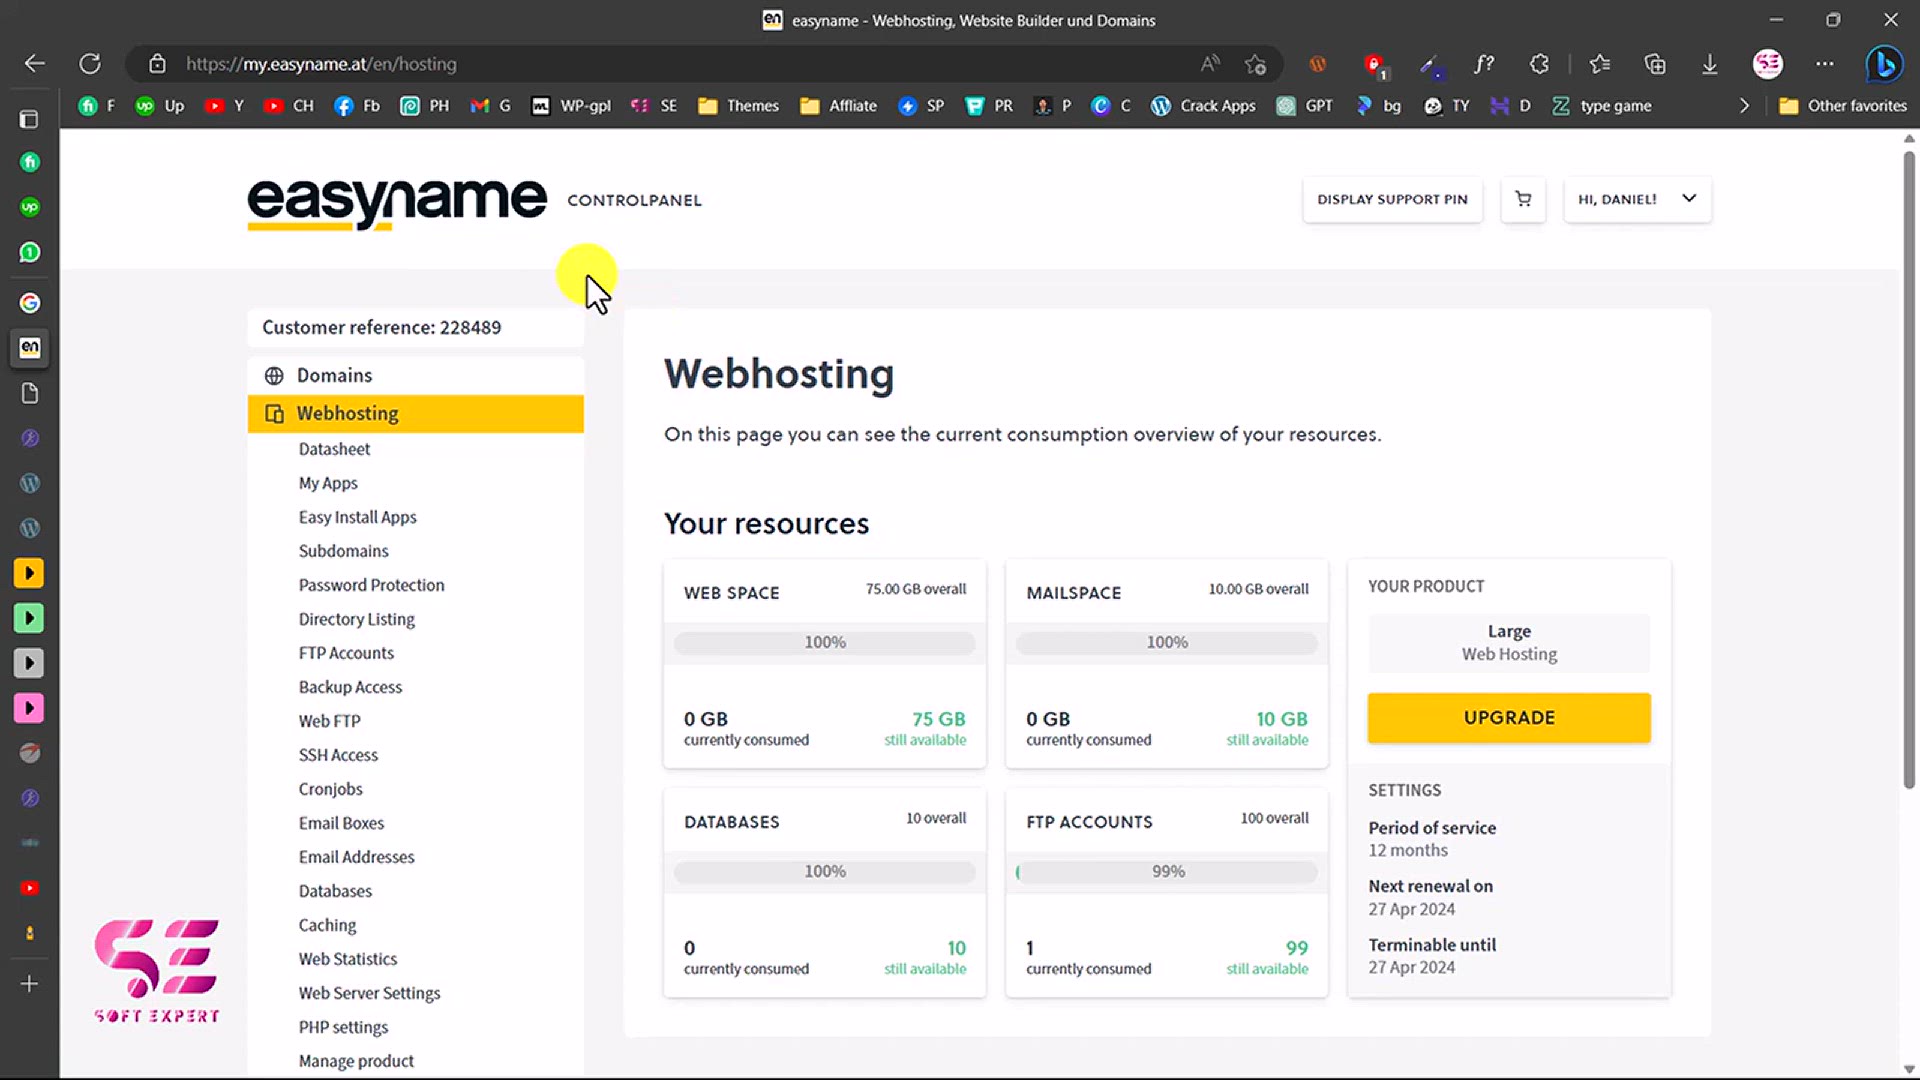Open the Domains menu item
The height and width of the screenshot is (1080, 1920).
click(x=416, y=376)
